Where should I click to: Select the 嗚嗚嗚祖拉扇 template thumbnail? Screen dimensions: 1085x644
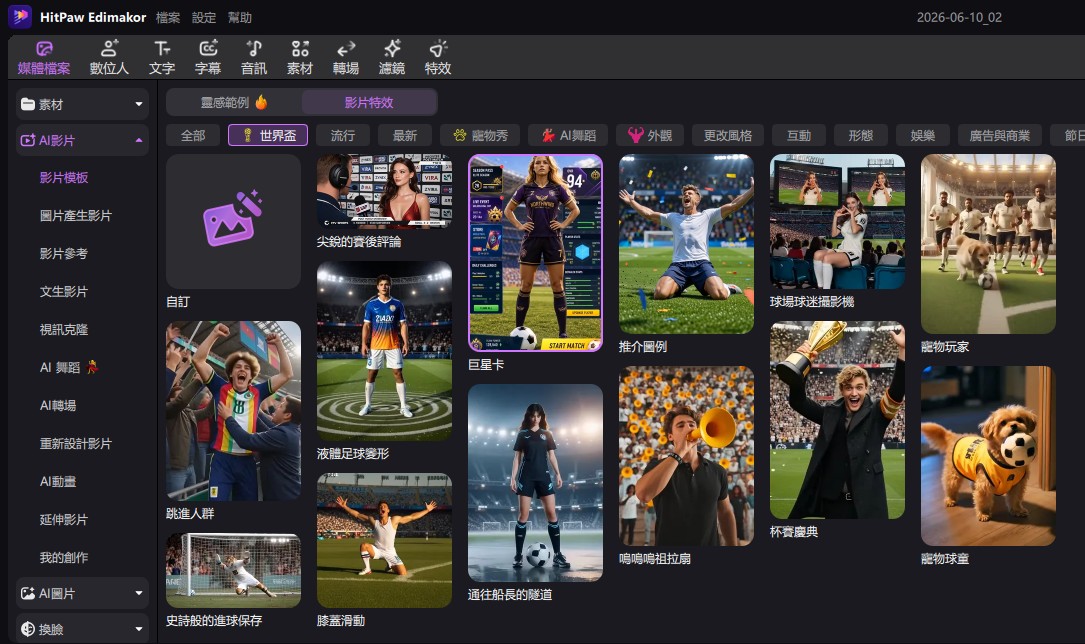pyautogui.click(x=686, y=456)
